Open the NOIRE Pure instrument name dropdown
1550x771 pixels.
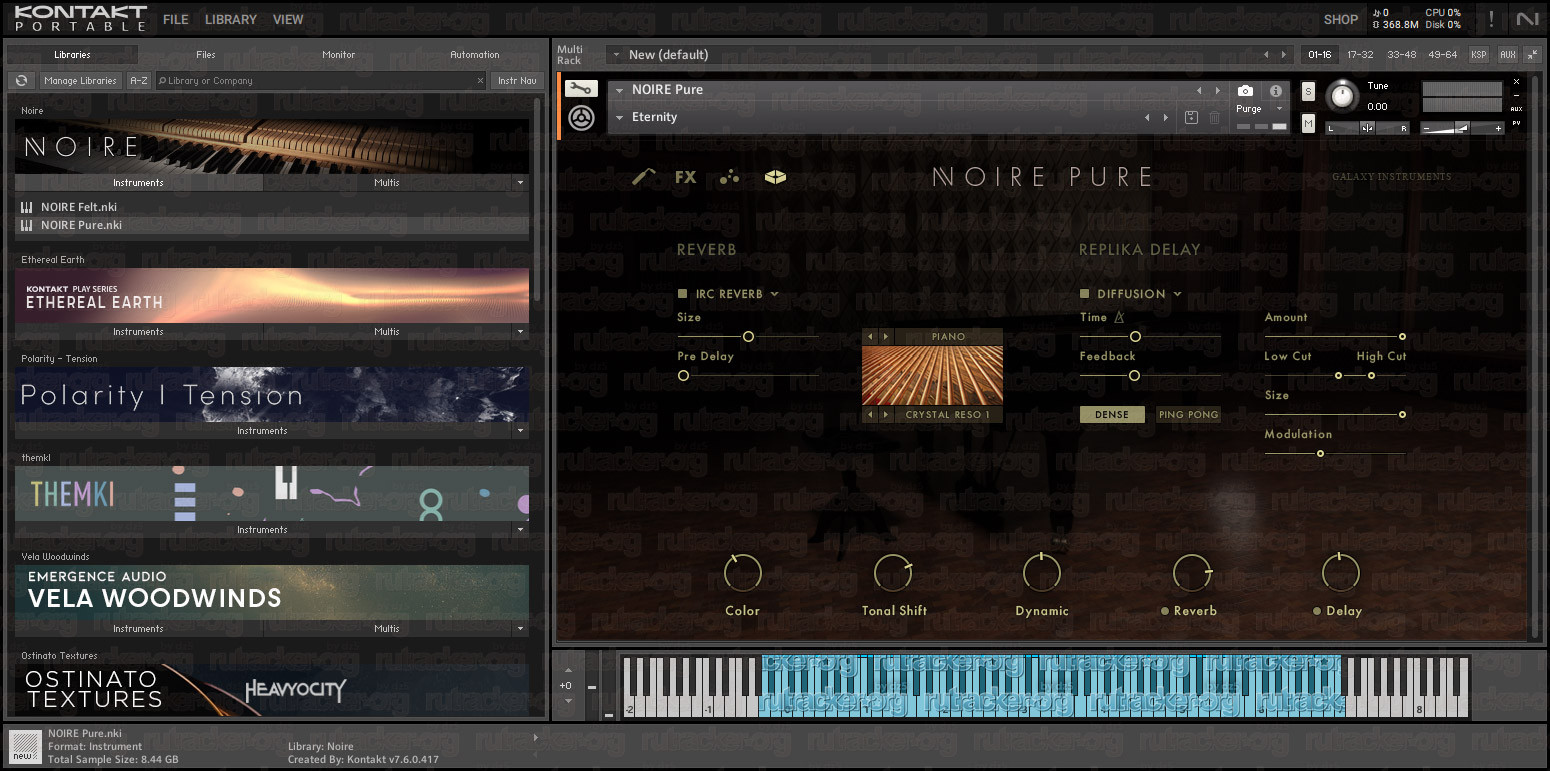[x=620, y=90]
